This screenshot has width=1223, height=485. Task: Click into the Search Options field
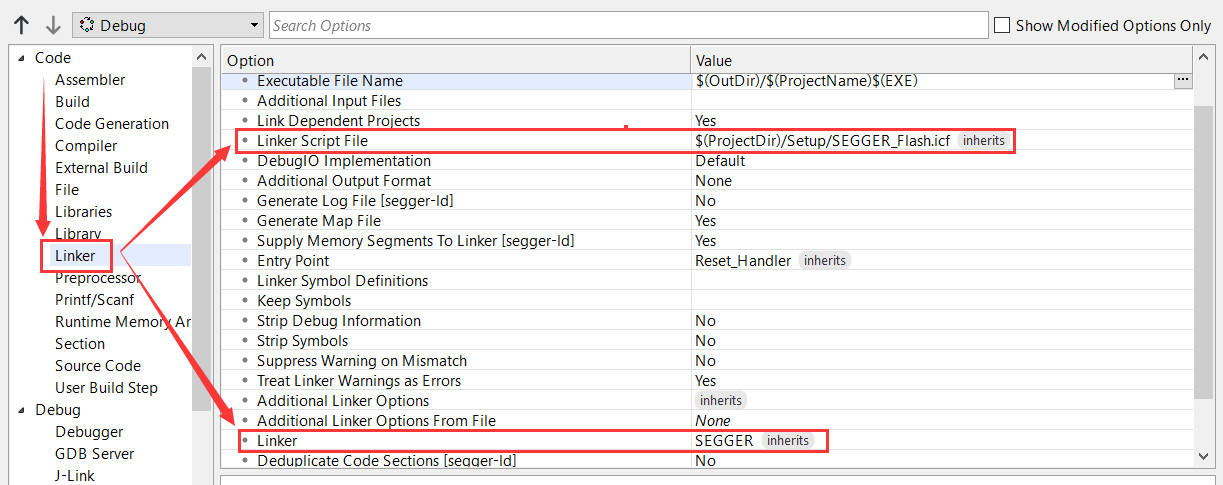(628, 25)
